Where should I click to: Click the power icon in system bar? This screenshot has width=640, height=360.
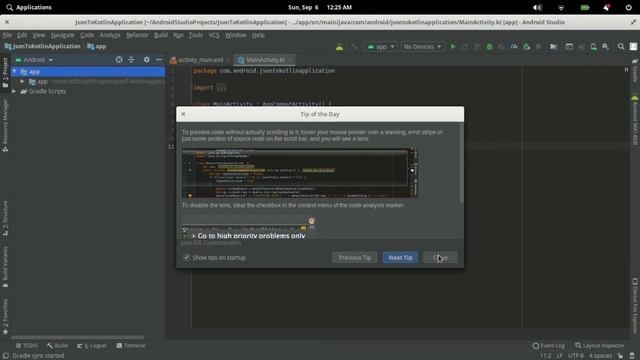[x=629, y=7]
